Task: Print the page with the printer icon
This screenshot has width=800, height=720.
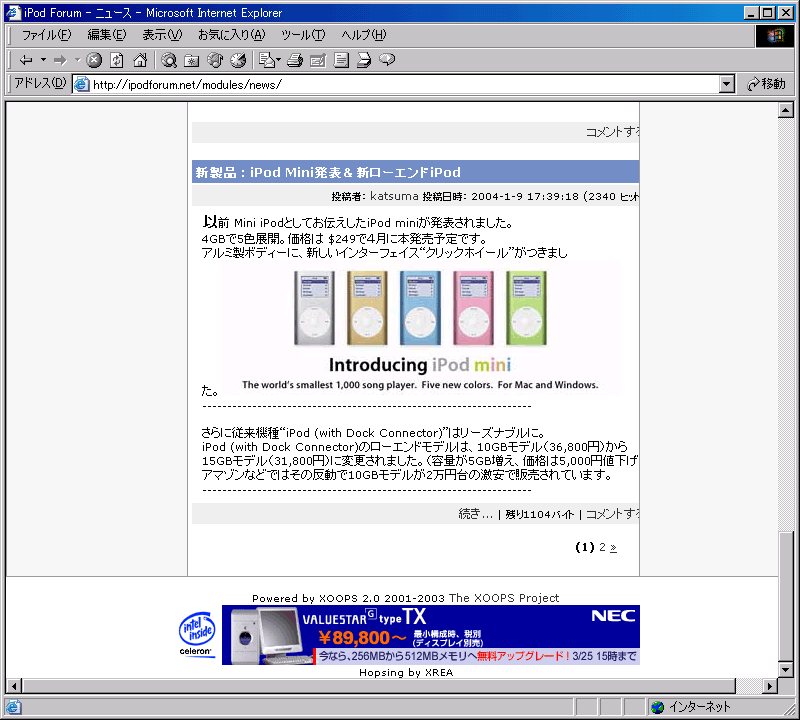Action: point(295,60)
